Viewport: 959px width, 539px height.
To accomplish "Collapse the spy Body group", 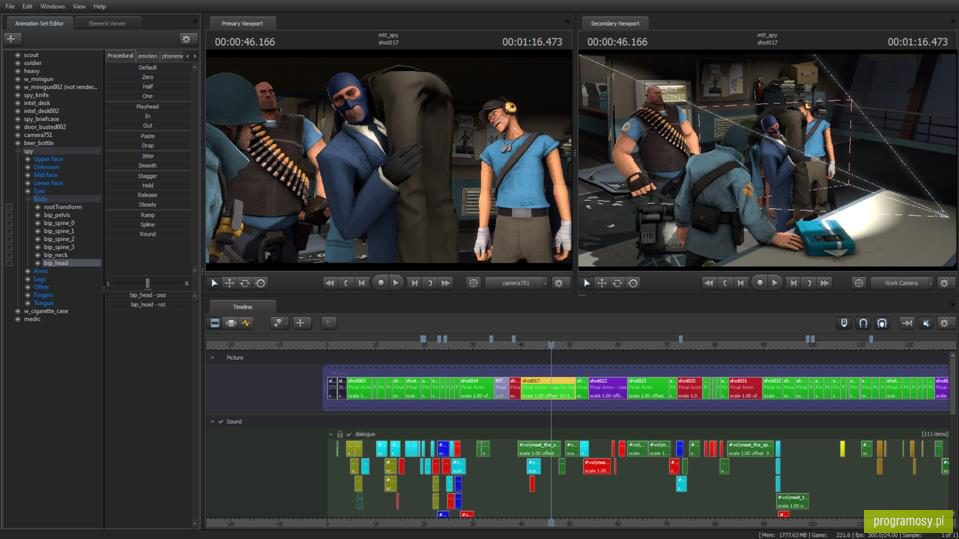I will [x=28, y=199].
